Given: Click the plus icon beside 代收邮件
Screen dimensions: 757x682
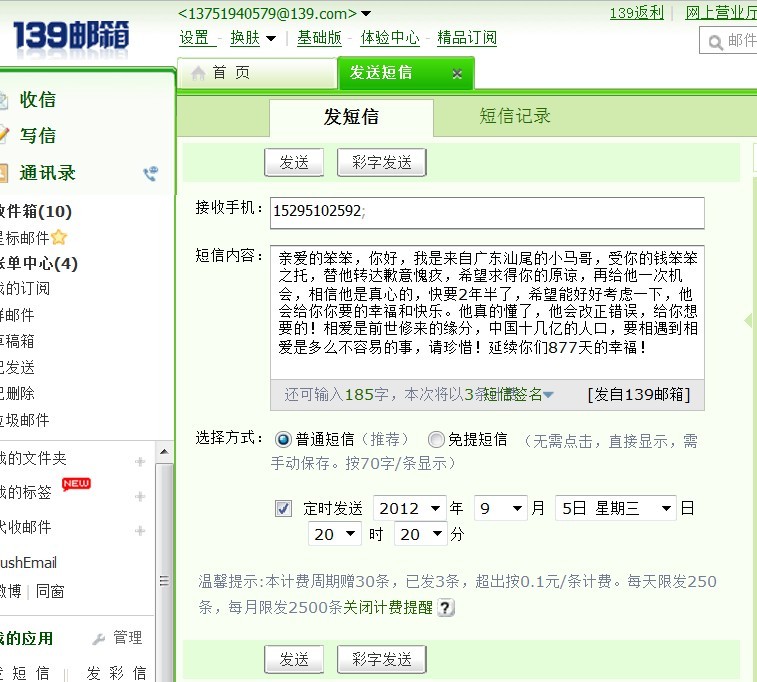Looking at the screenshot, I should point(140,530).
